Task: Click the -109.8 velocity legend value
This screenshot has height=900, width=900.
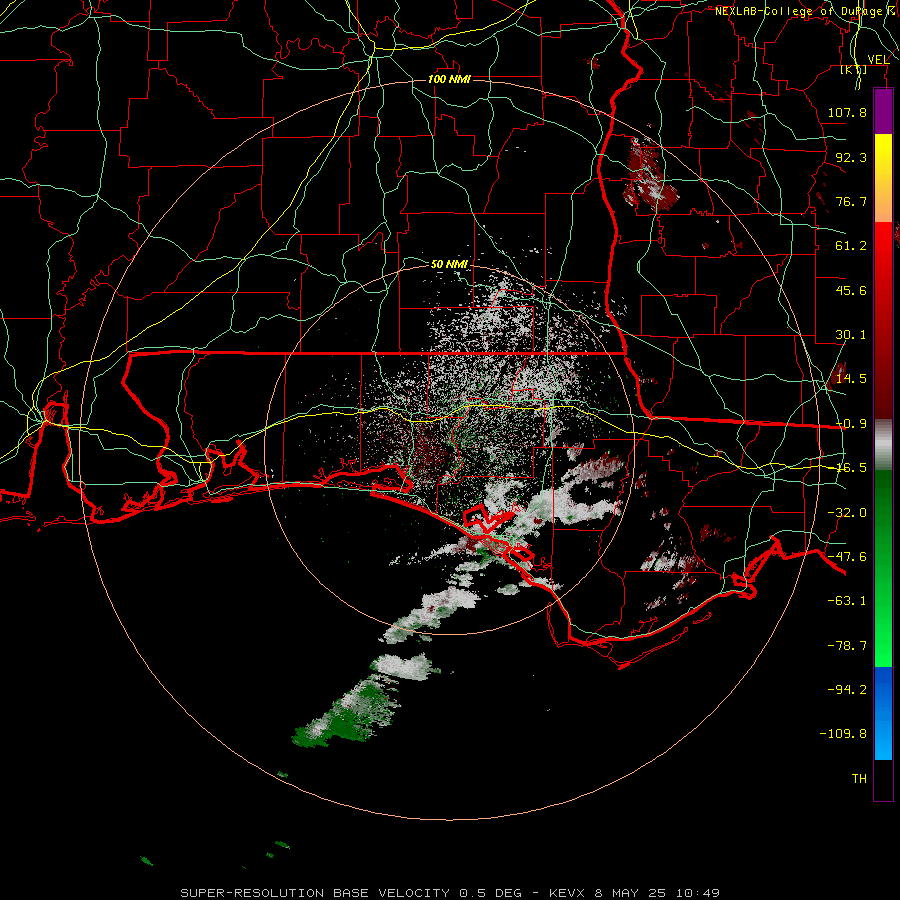Action: pyautogui.click(x=843, y=734)
